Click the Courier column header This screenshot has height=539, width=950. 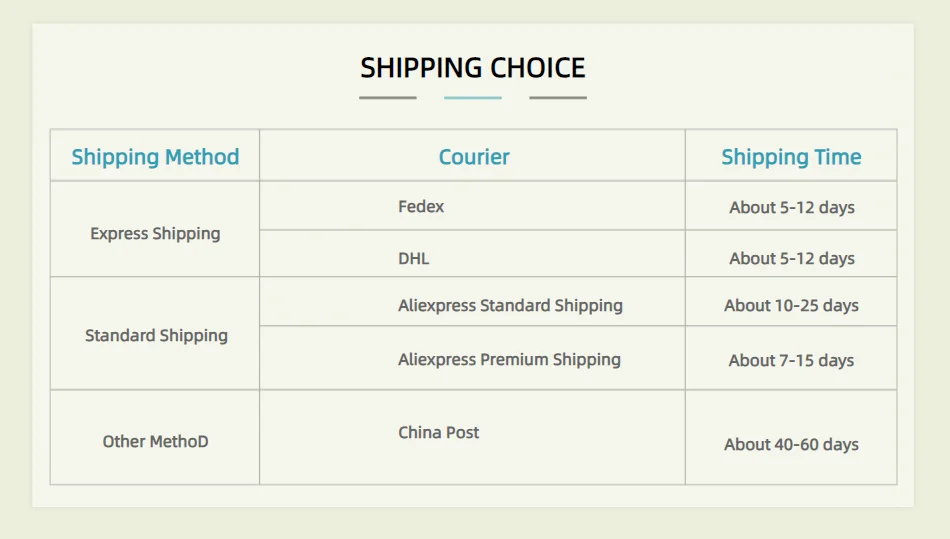click(474, 157)
